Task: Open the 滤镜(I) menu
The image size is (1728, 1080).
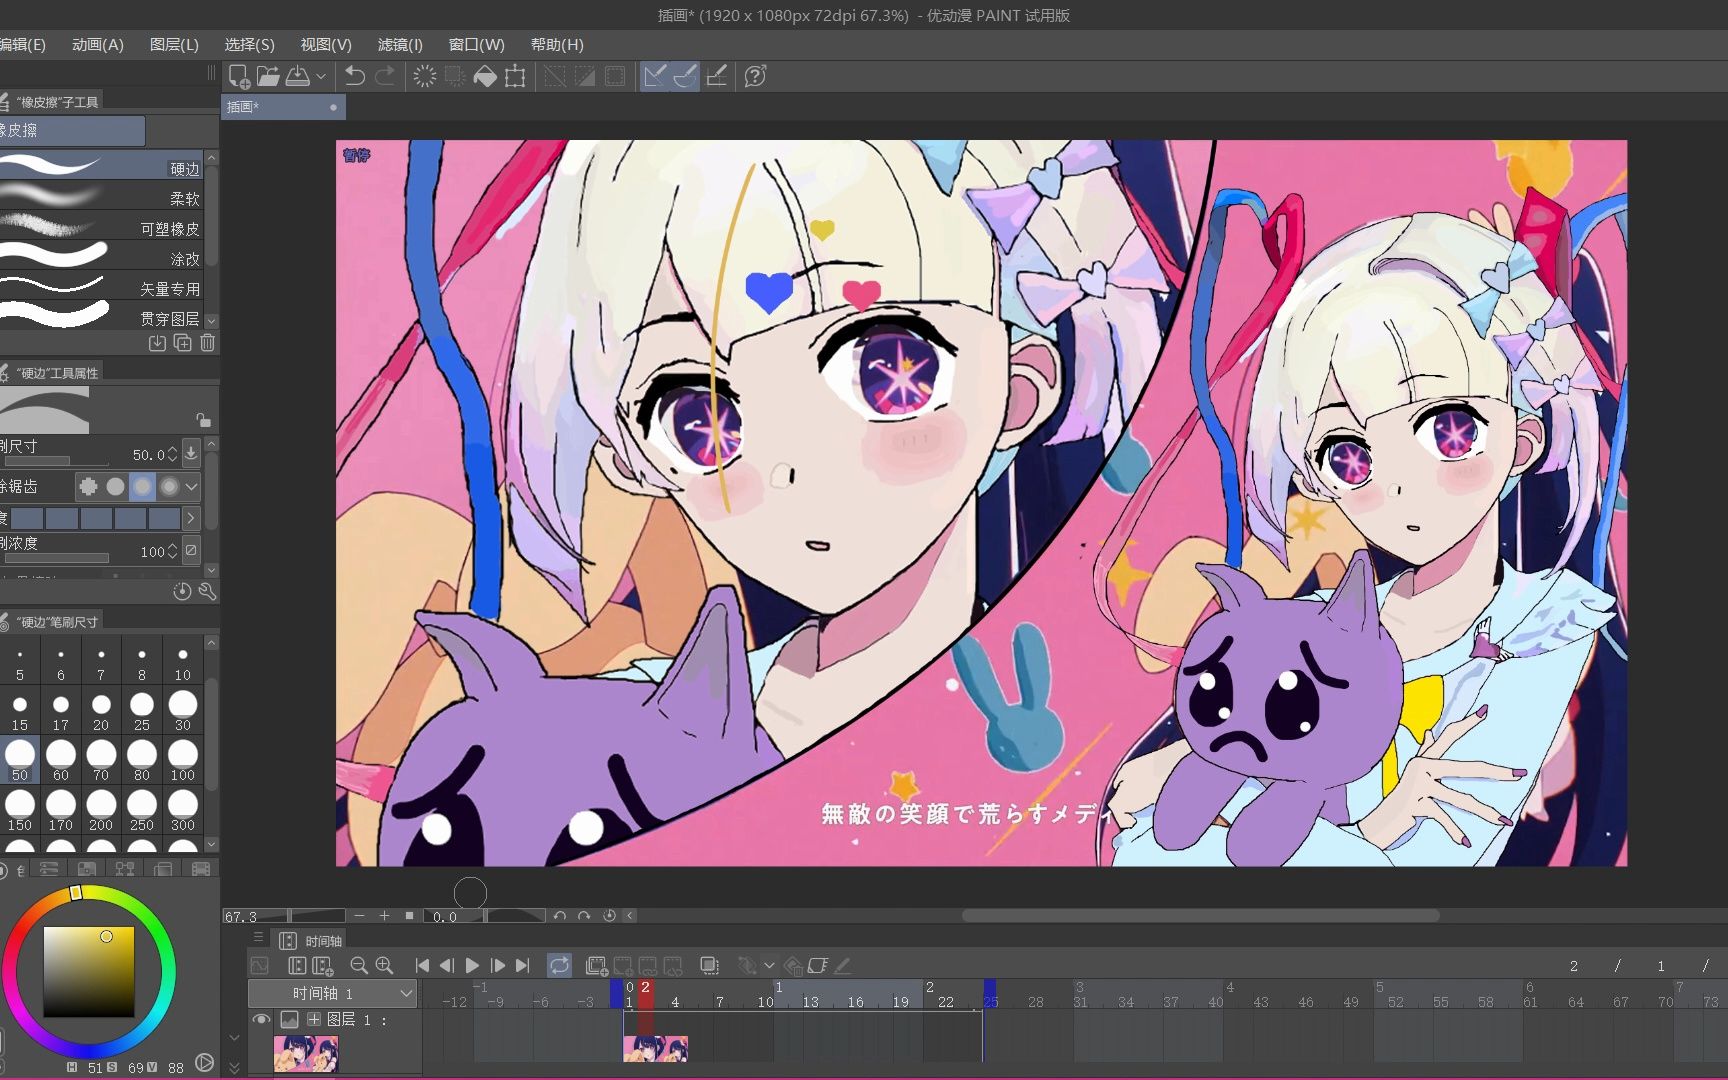Action: click(400, 44)
